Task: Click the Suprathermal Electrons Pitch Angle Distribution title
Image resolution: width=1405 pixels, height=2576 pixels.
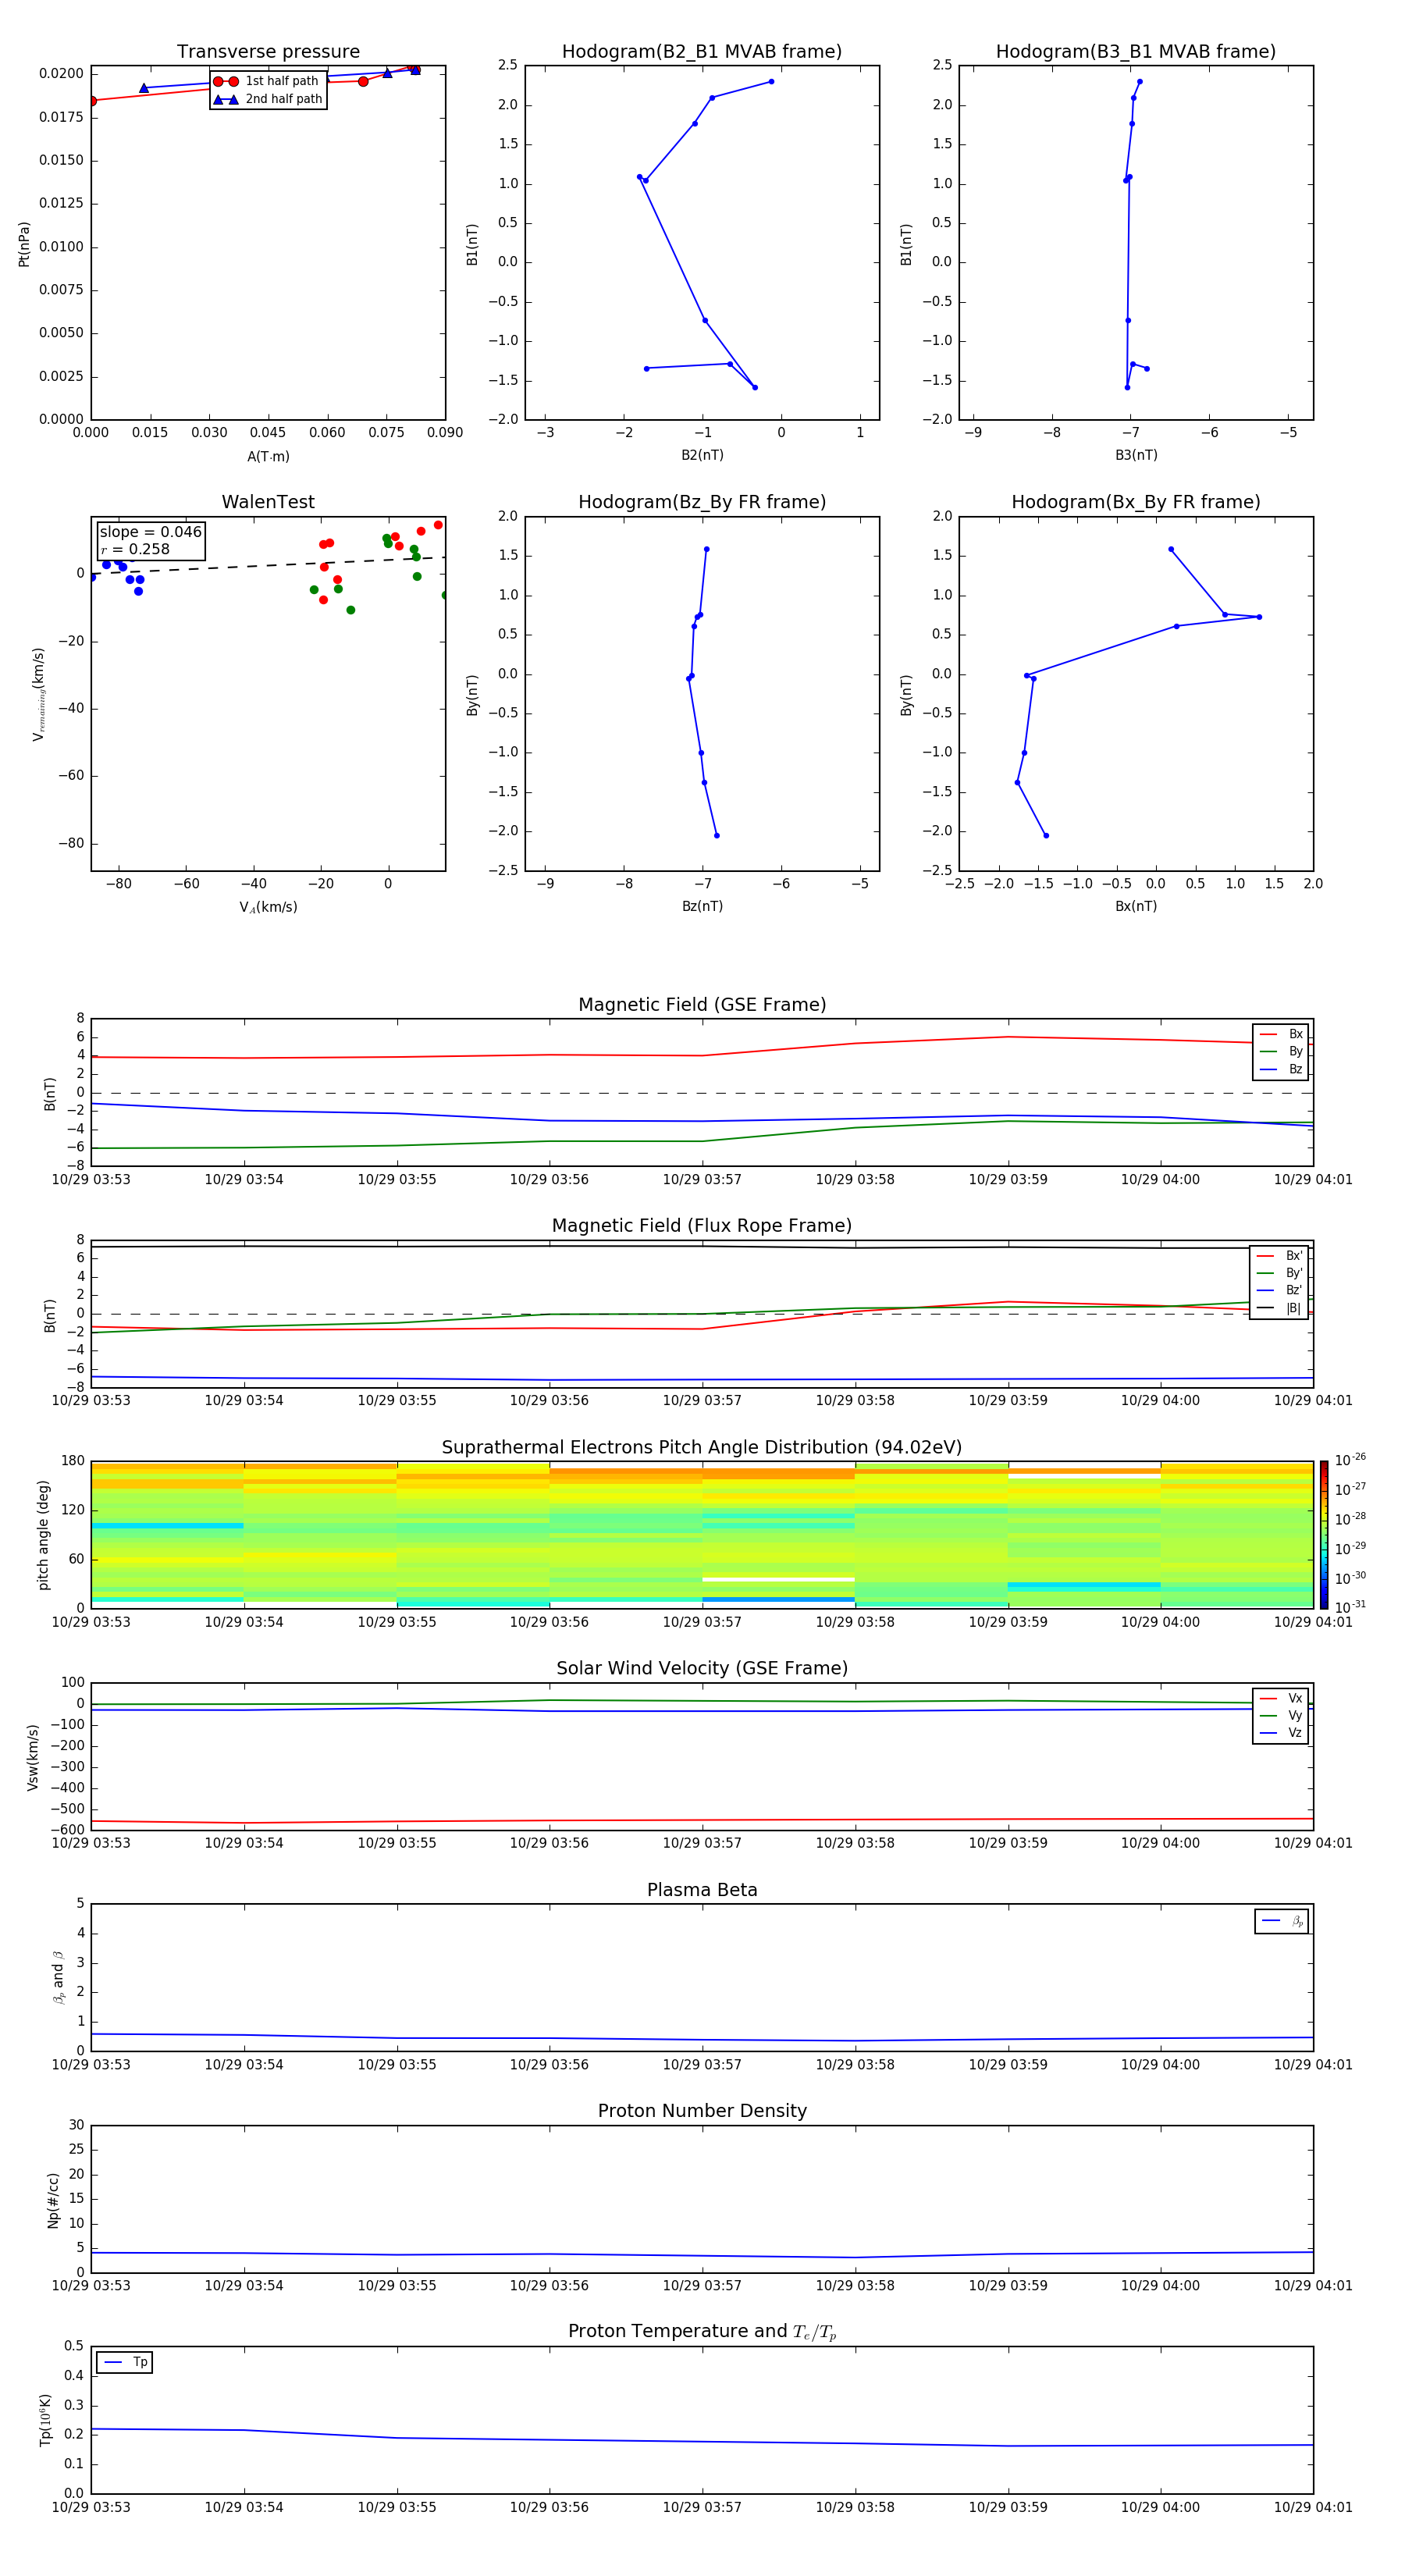Action: pos(702,1448)
